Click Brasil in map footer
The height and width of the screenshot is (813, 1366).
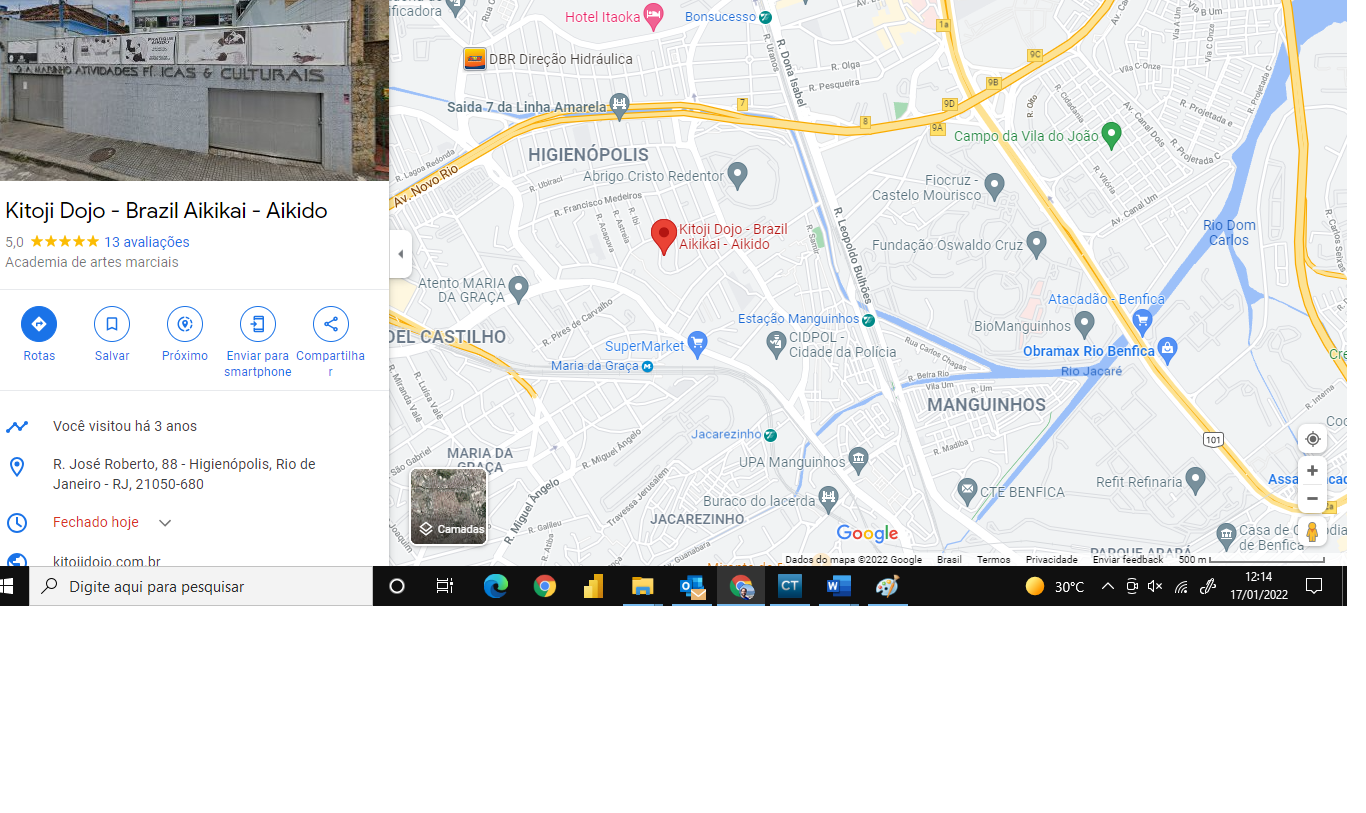click(x=949, y=560)
